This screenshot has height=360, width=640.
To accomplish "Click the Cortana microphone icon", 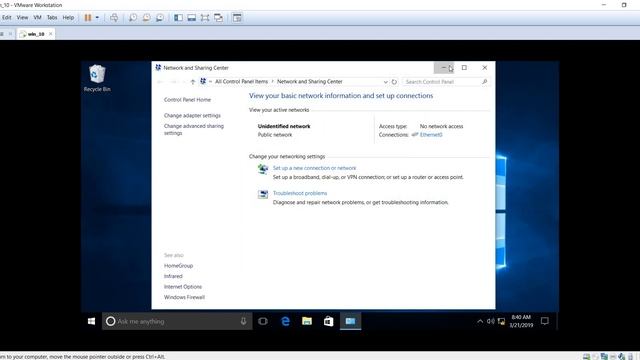I will tap(243, 321).
